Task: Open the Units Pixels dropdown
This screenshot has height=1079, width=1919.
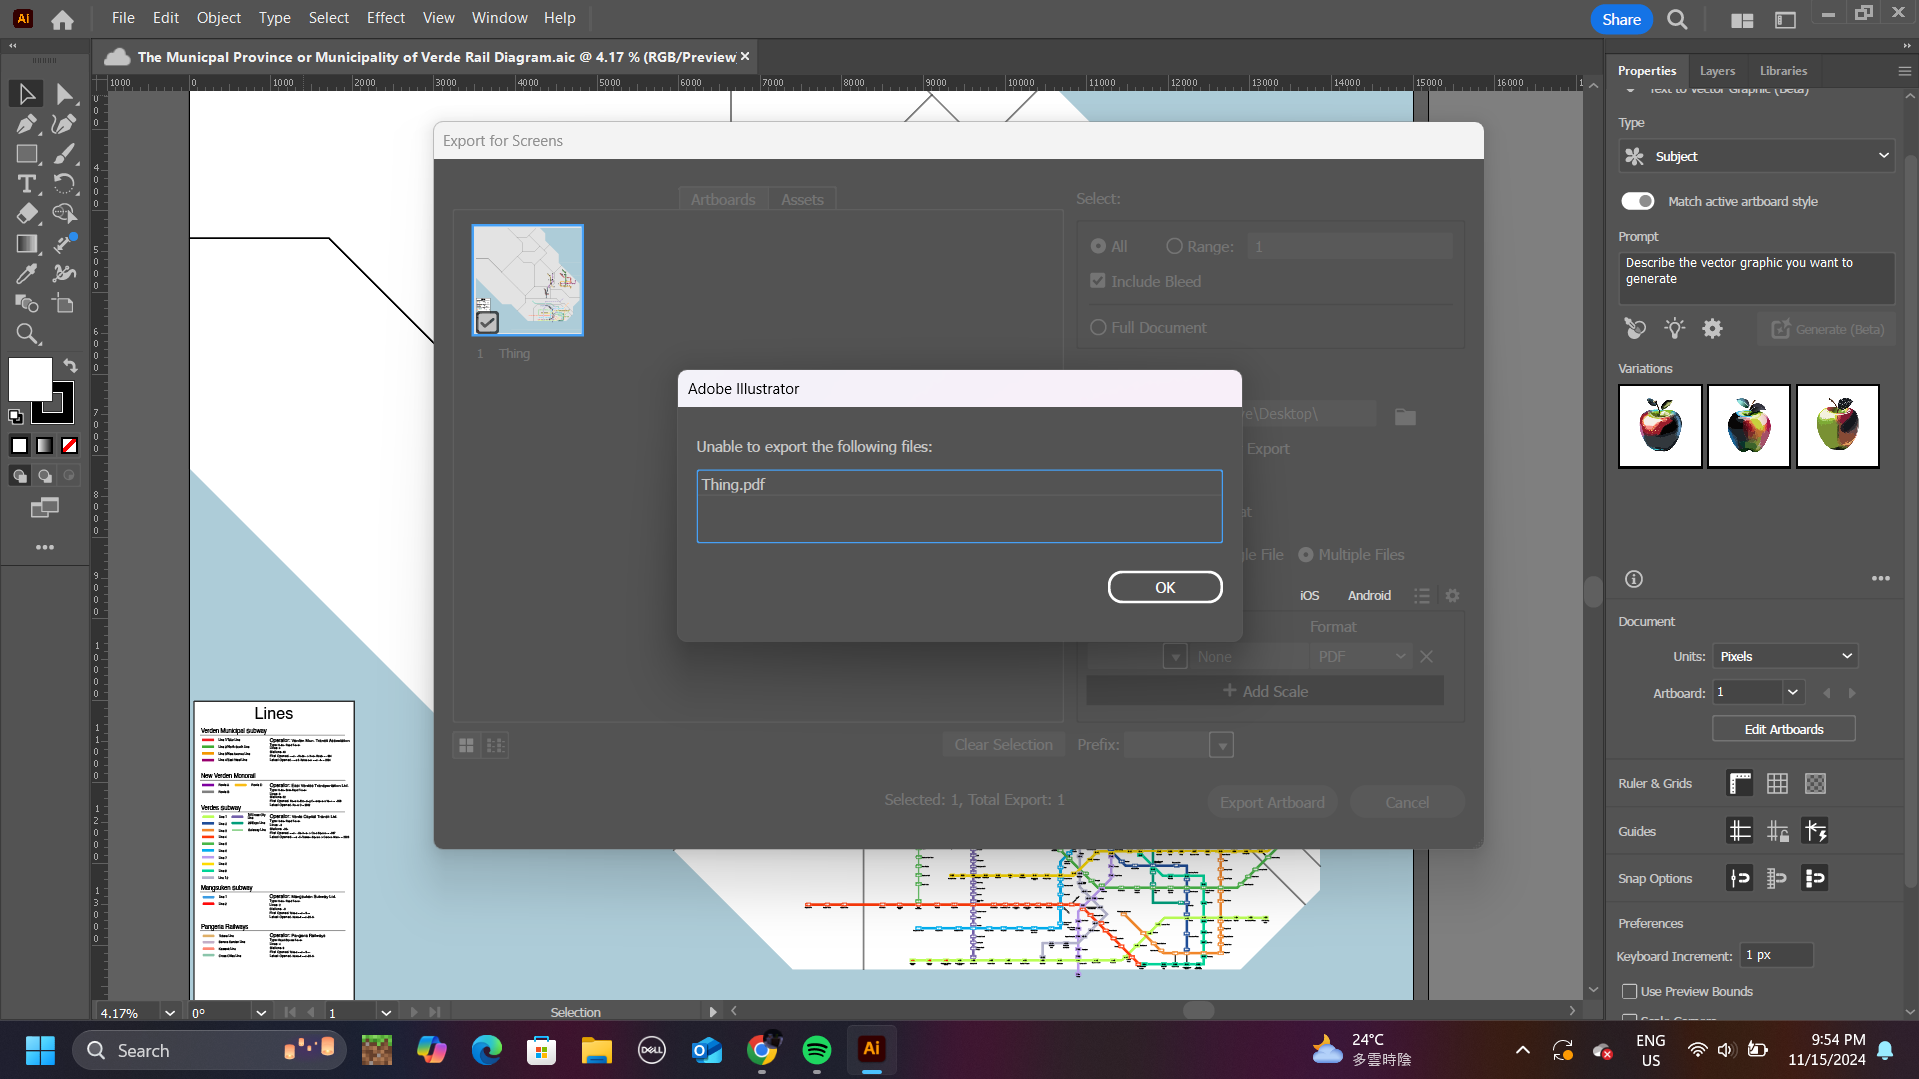Action: pyautogui.click(x=1785, y=656)
